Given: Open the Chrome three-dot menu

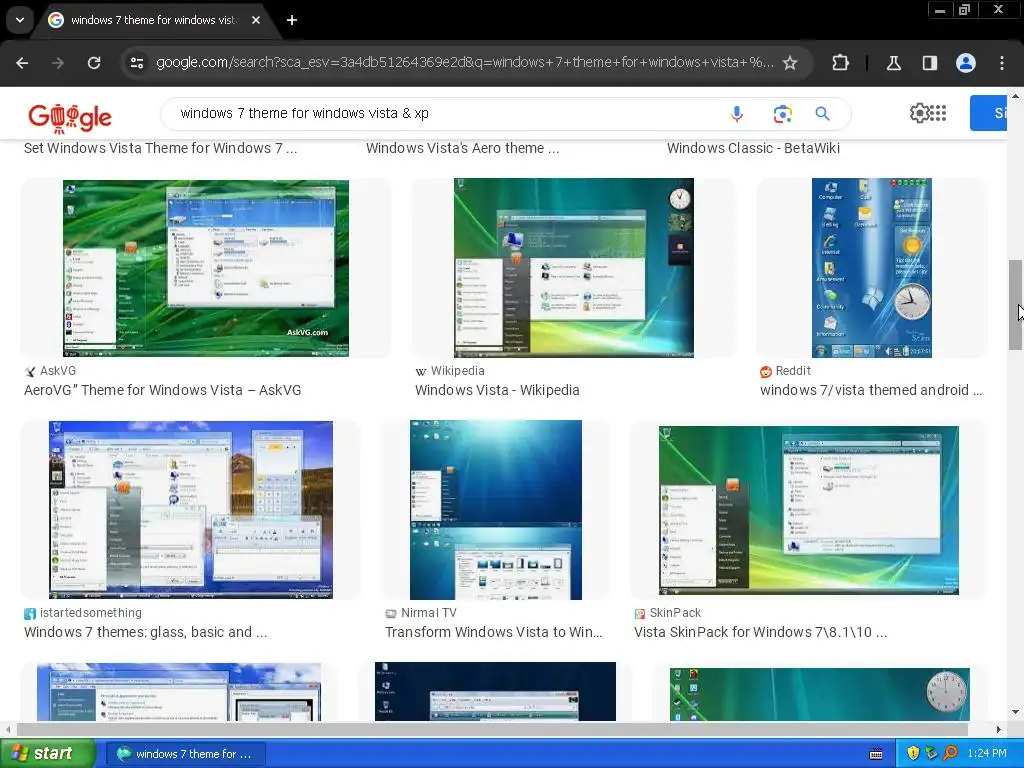Looking at the screenshot, I should (x=1002, y=63).
